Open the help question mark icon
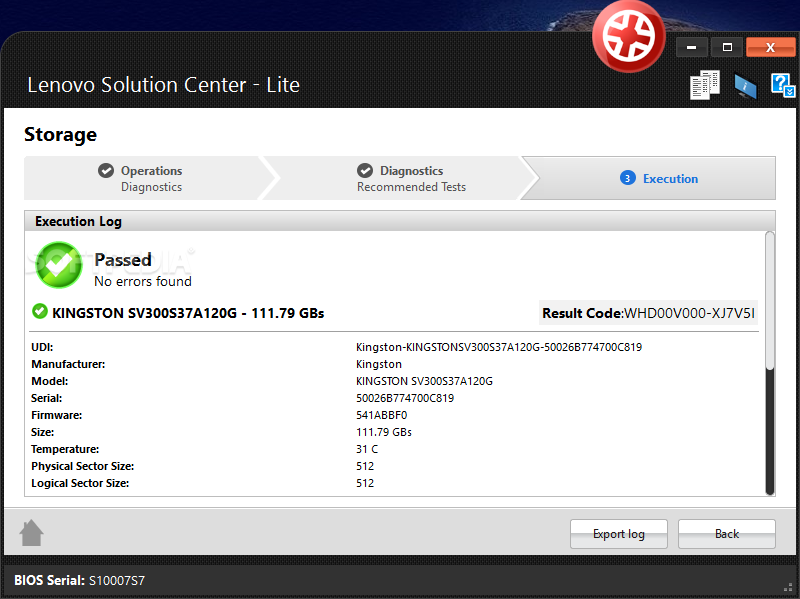800x599 pixels. 783,85
